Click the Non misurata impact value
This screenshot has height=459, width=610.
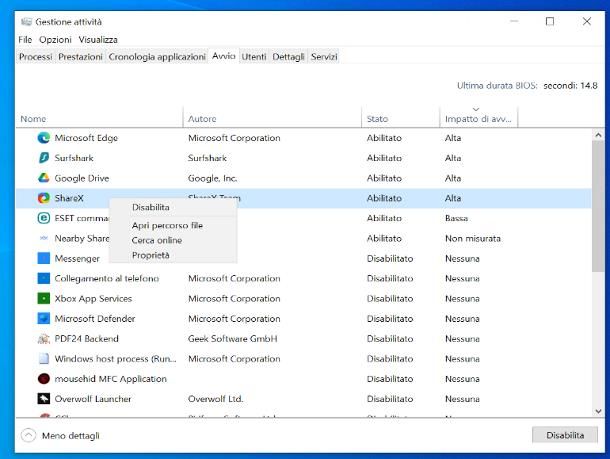[x=473, y=238]
